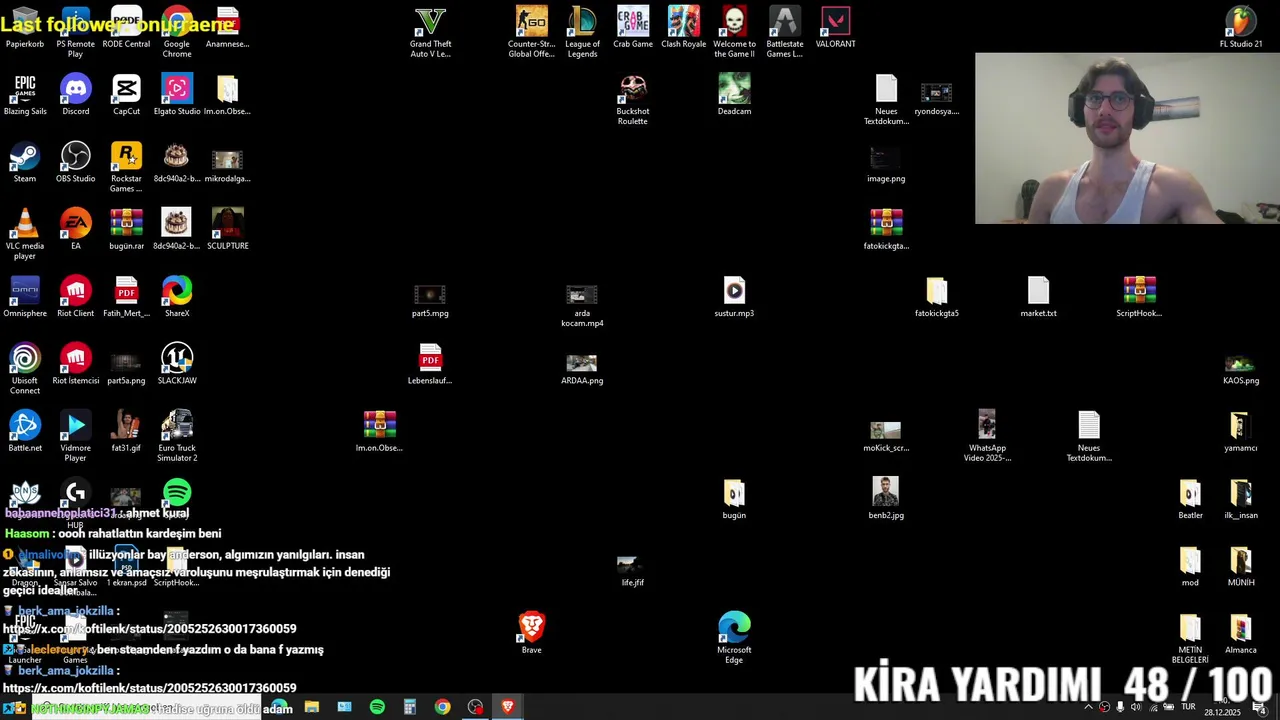Open Euro Truck Simulator 2 shortcut
Viewport: 1280px width, 720px height.
click(177, 435)
